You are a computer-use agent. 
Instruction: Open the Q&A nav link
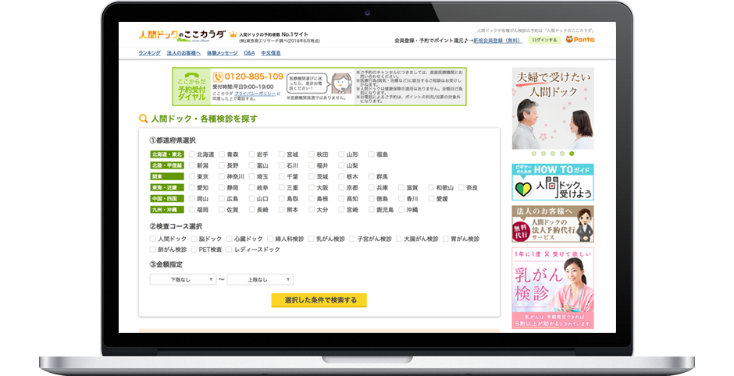pos(250,53)
